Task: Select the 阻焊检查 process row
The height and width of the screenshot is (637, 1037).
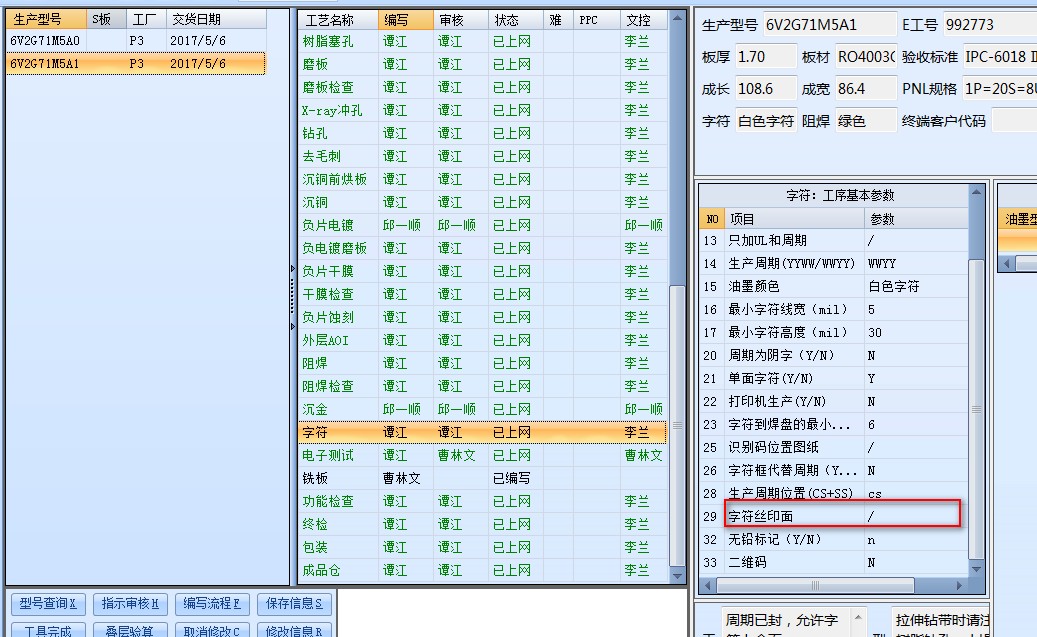Action: (x=483, y=386)
